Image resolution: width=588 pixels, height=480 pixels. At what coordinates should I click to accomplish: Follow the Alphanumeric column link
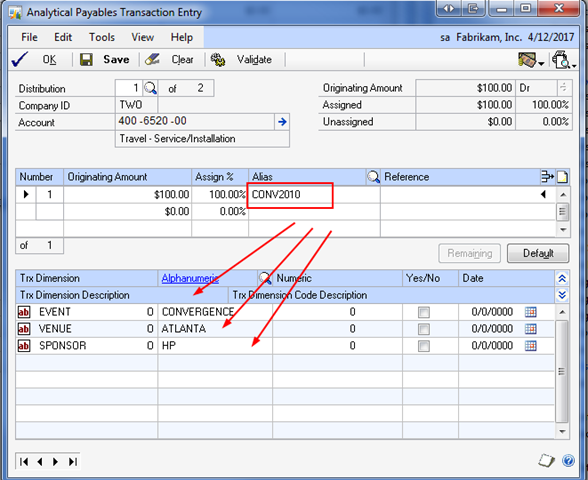tap(190, 278)
